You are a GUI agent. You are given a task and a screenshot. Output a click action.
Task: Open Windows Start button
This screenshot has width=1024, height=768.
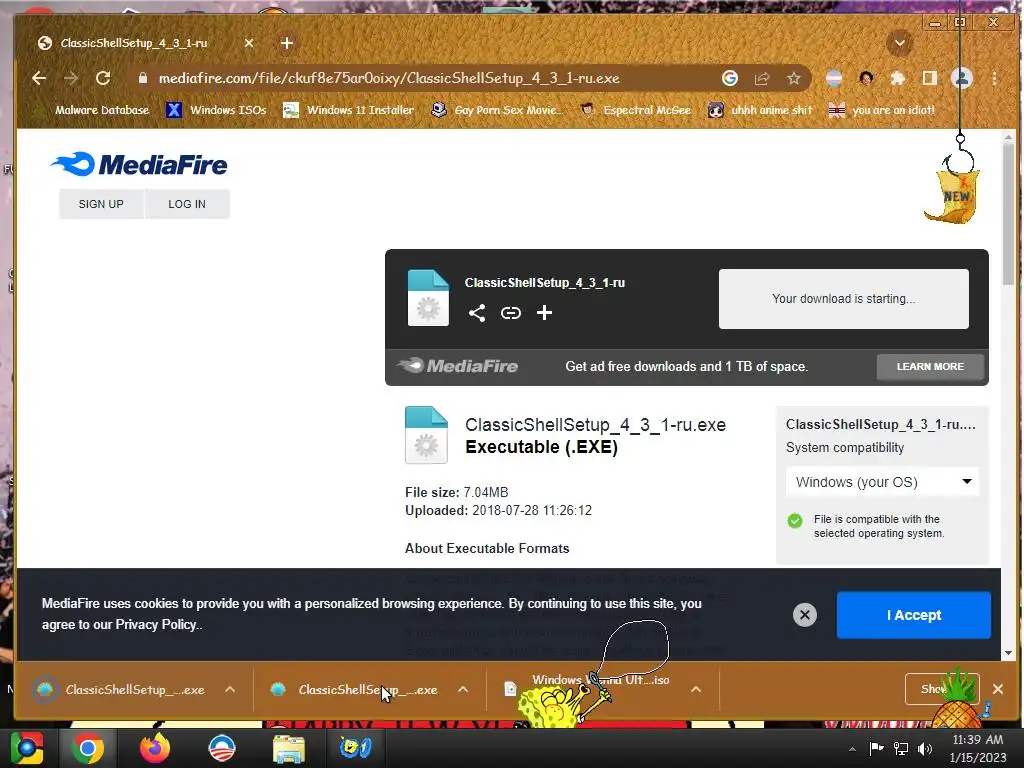(26, 748)
